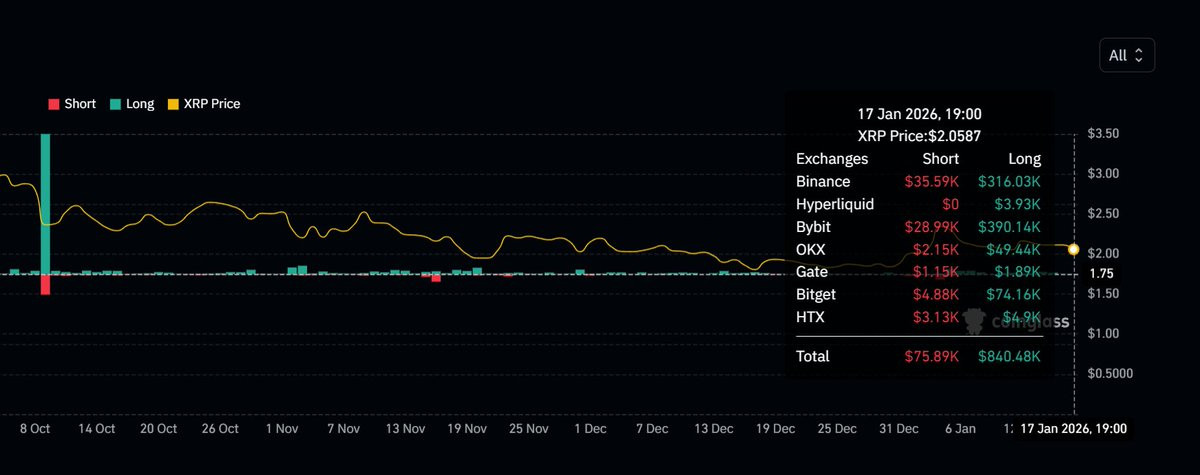The width and height of the screenshot is (1200, 475).
Task: Click the 19 Dec date axis label
Action: [x=775, y=428]
